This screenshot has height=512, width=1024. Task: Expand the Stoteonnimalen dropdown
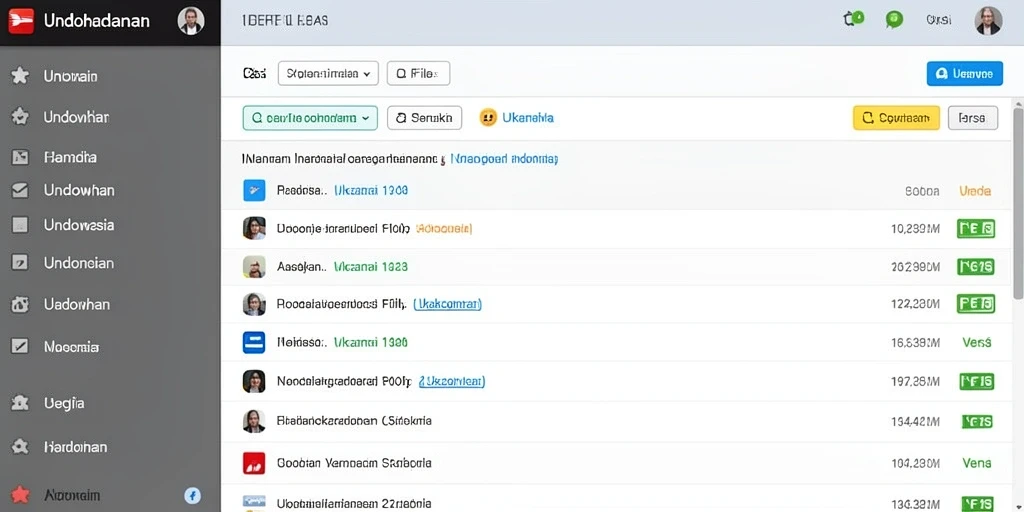click(x=328, y=74)
